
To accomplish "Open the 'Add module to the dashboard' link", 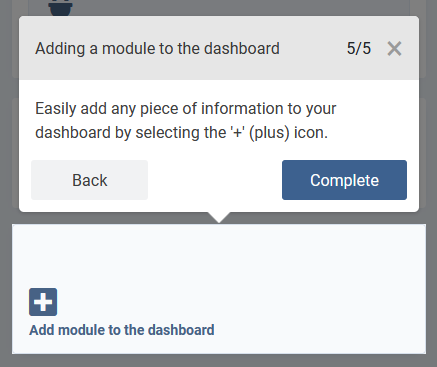I will click(x=122, y=330).
